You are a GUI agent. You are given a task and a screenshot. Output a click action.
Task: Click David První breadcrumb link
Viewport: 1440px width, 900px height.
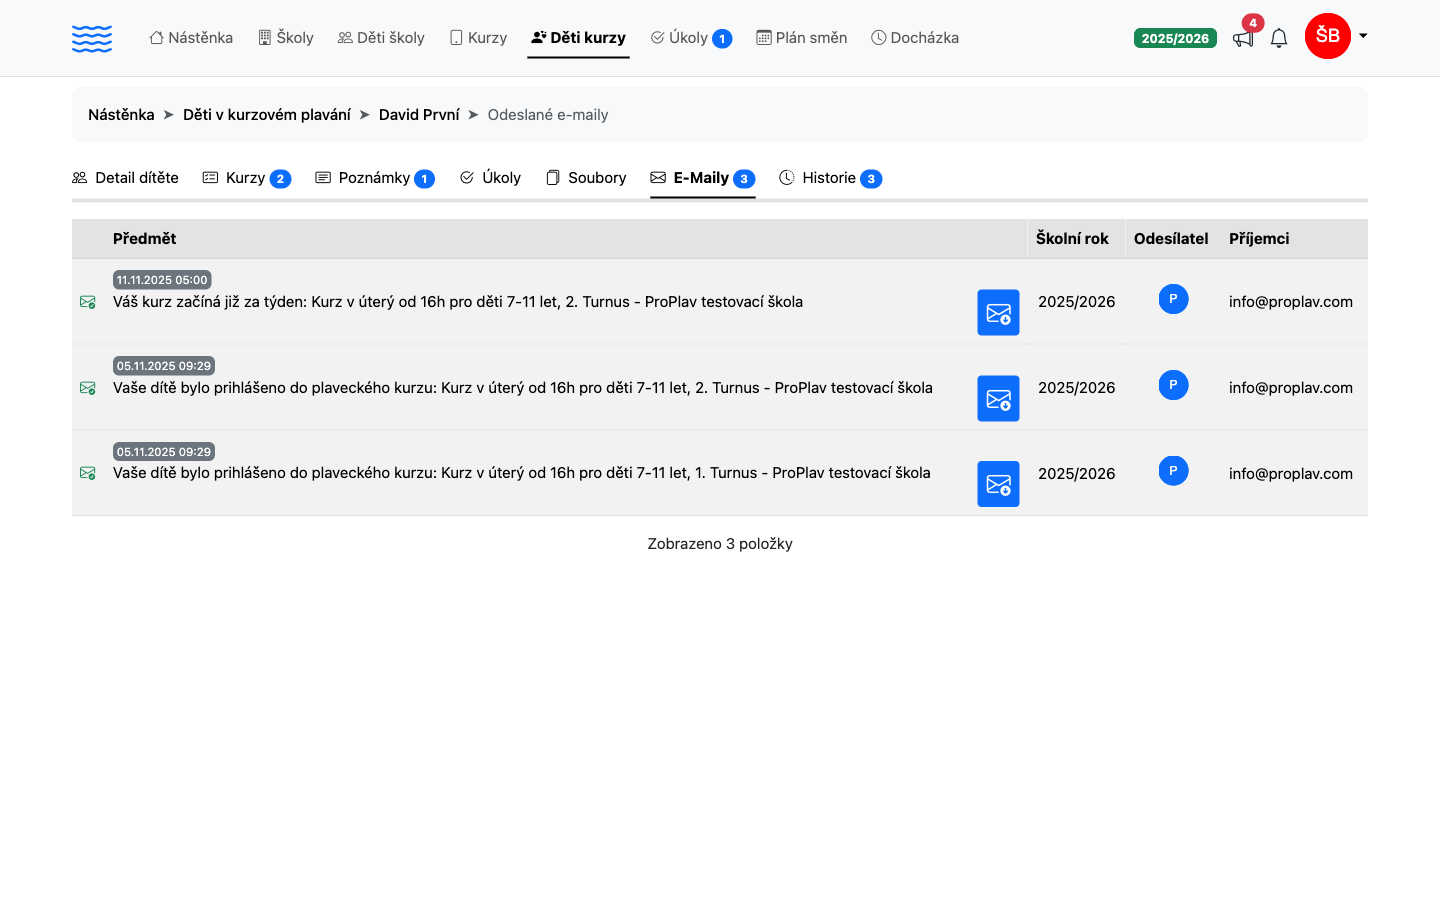click(x=419, y=115)
